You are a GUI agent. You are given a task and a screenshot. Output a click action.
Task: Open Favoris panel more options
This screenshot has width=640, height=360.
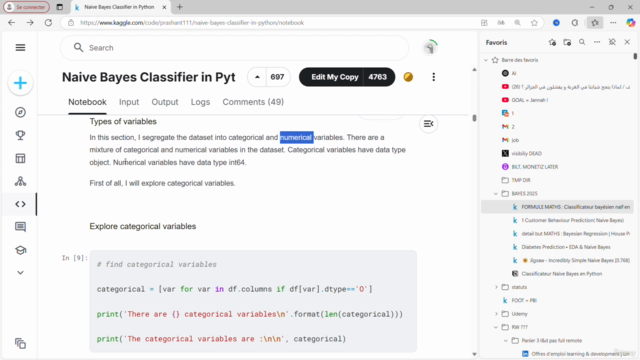(597, 42)
